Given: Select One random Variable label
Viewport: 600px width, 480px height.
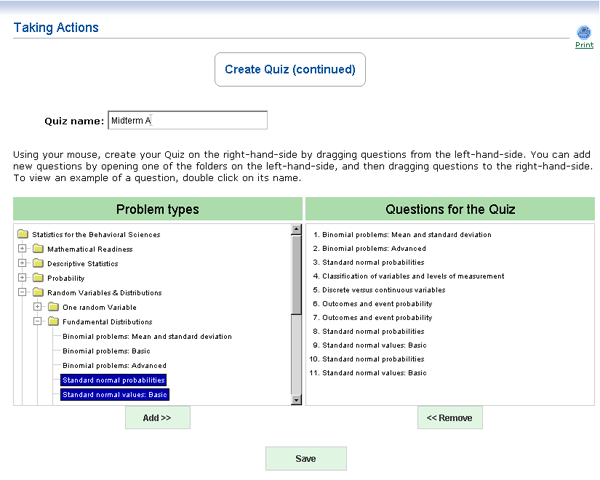Looking at the screenshot, I should coord(99,307).
